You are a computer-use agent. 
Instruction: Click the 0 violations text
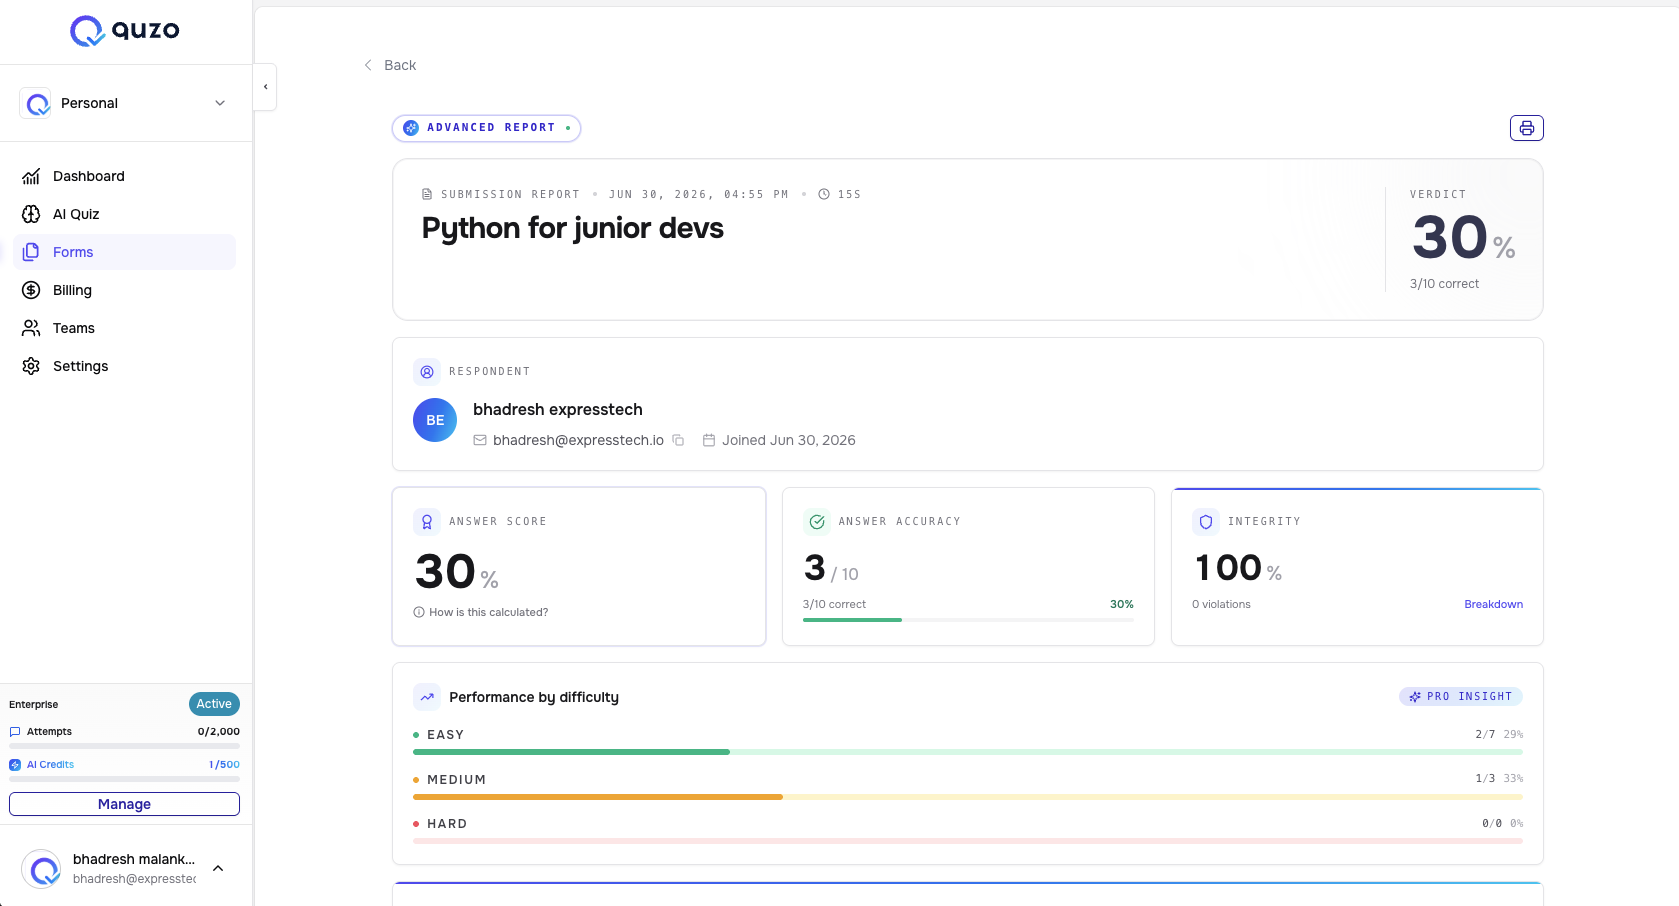click(1221, 604)
